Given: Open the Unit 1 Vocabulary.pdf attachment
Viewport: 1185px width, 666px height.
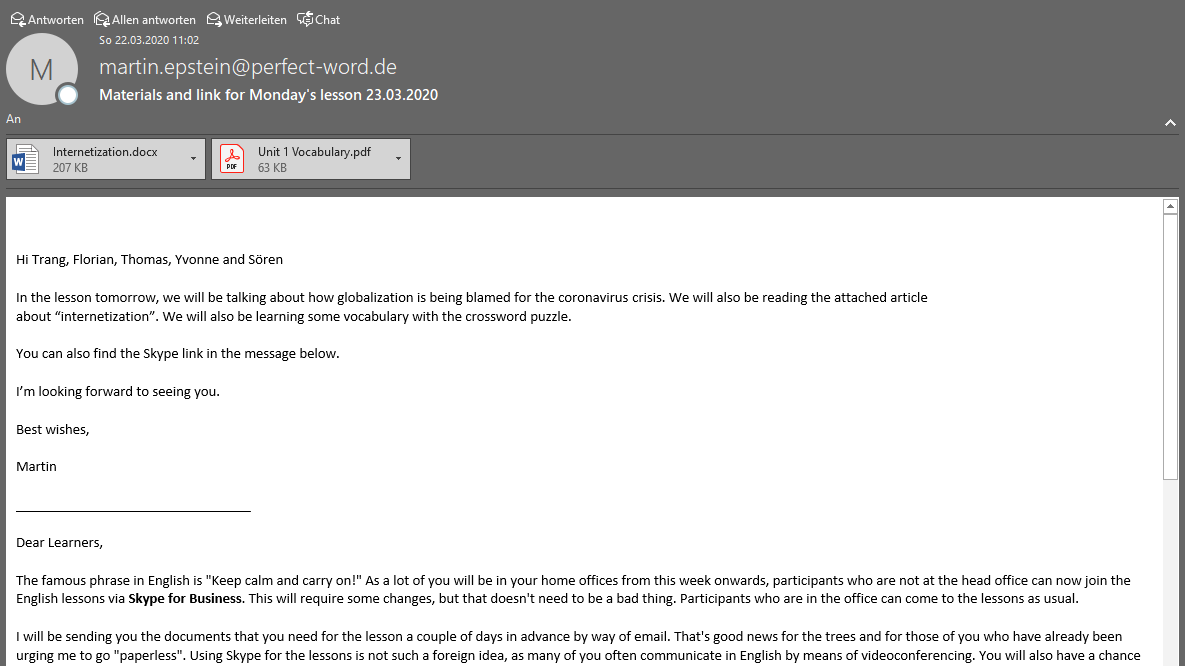Looking at the screenshot, I should pos(311,159).
